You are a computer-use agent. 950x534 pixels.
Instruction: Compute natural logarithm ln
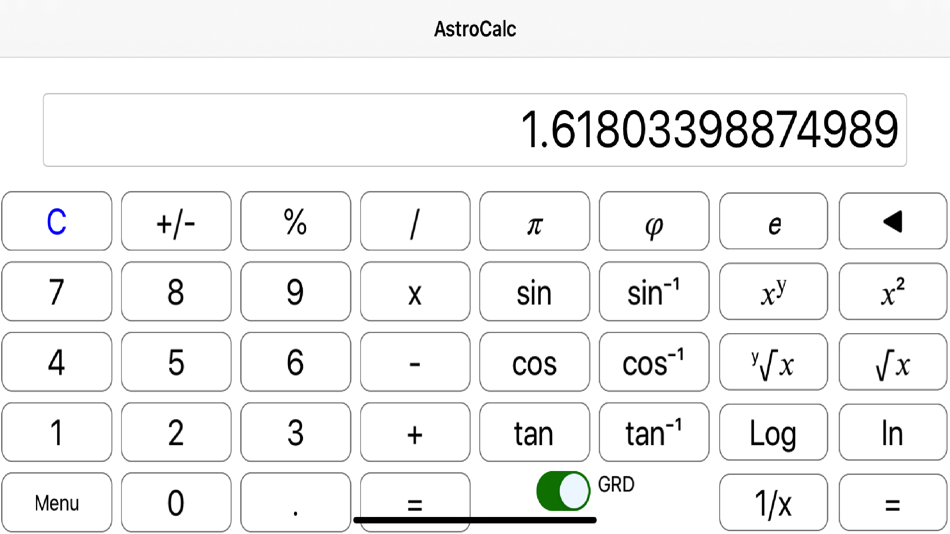(x=892, y=432)
